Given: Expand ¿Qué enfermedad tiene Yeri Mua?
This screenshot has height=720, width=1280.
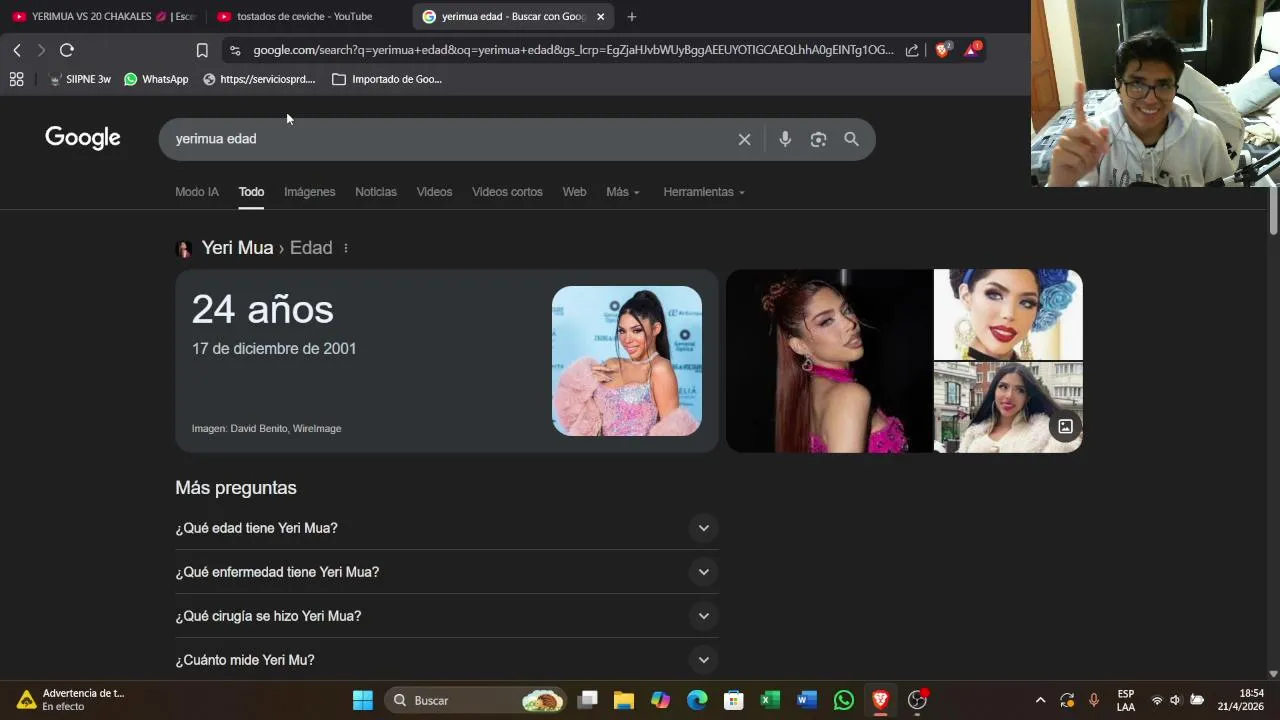Looking at the screenshot, I should pyautogui.click(x=447, y=572).
